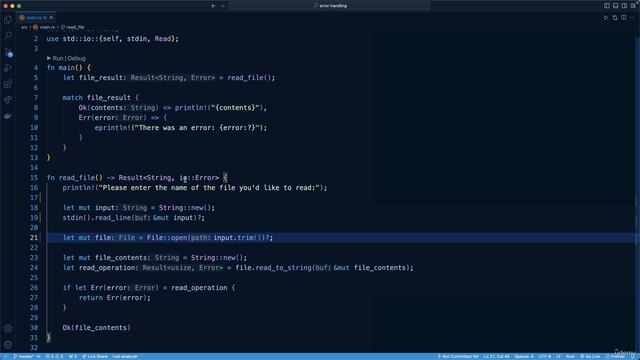The height and width of the screenshot is (360, 640).
Task: Click 'read_to_string' on line 24
Action: [x=284, y=268]
